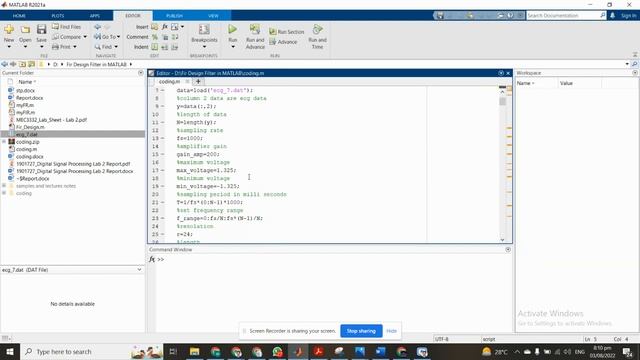Switch to the VIEW tab
Screen dimensions: 640x360
[213, 16]
